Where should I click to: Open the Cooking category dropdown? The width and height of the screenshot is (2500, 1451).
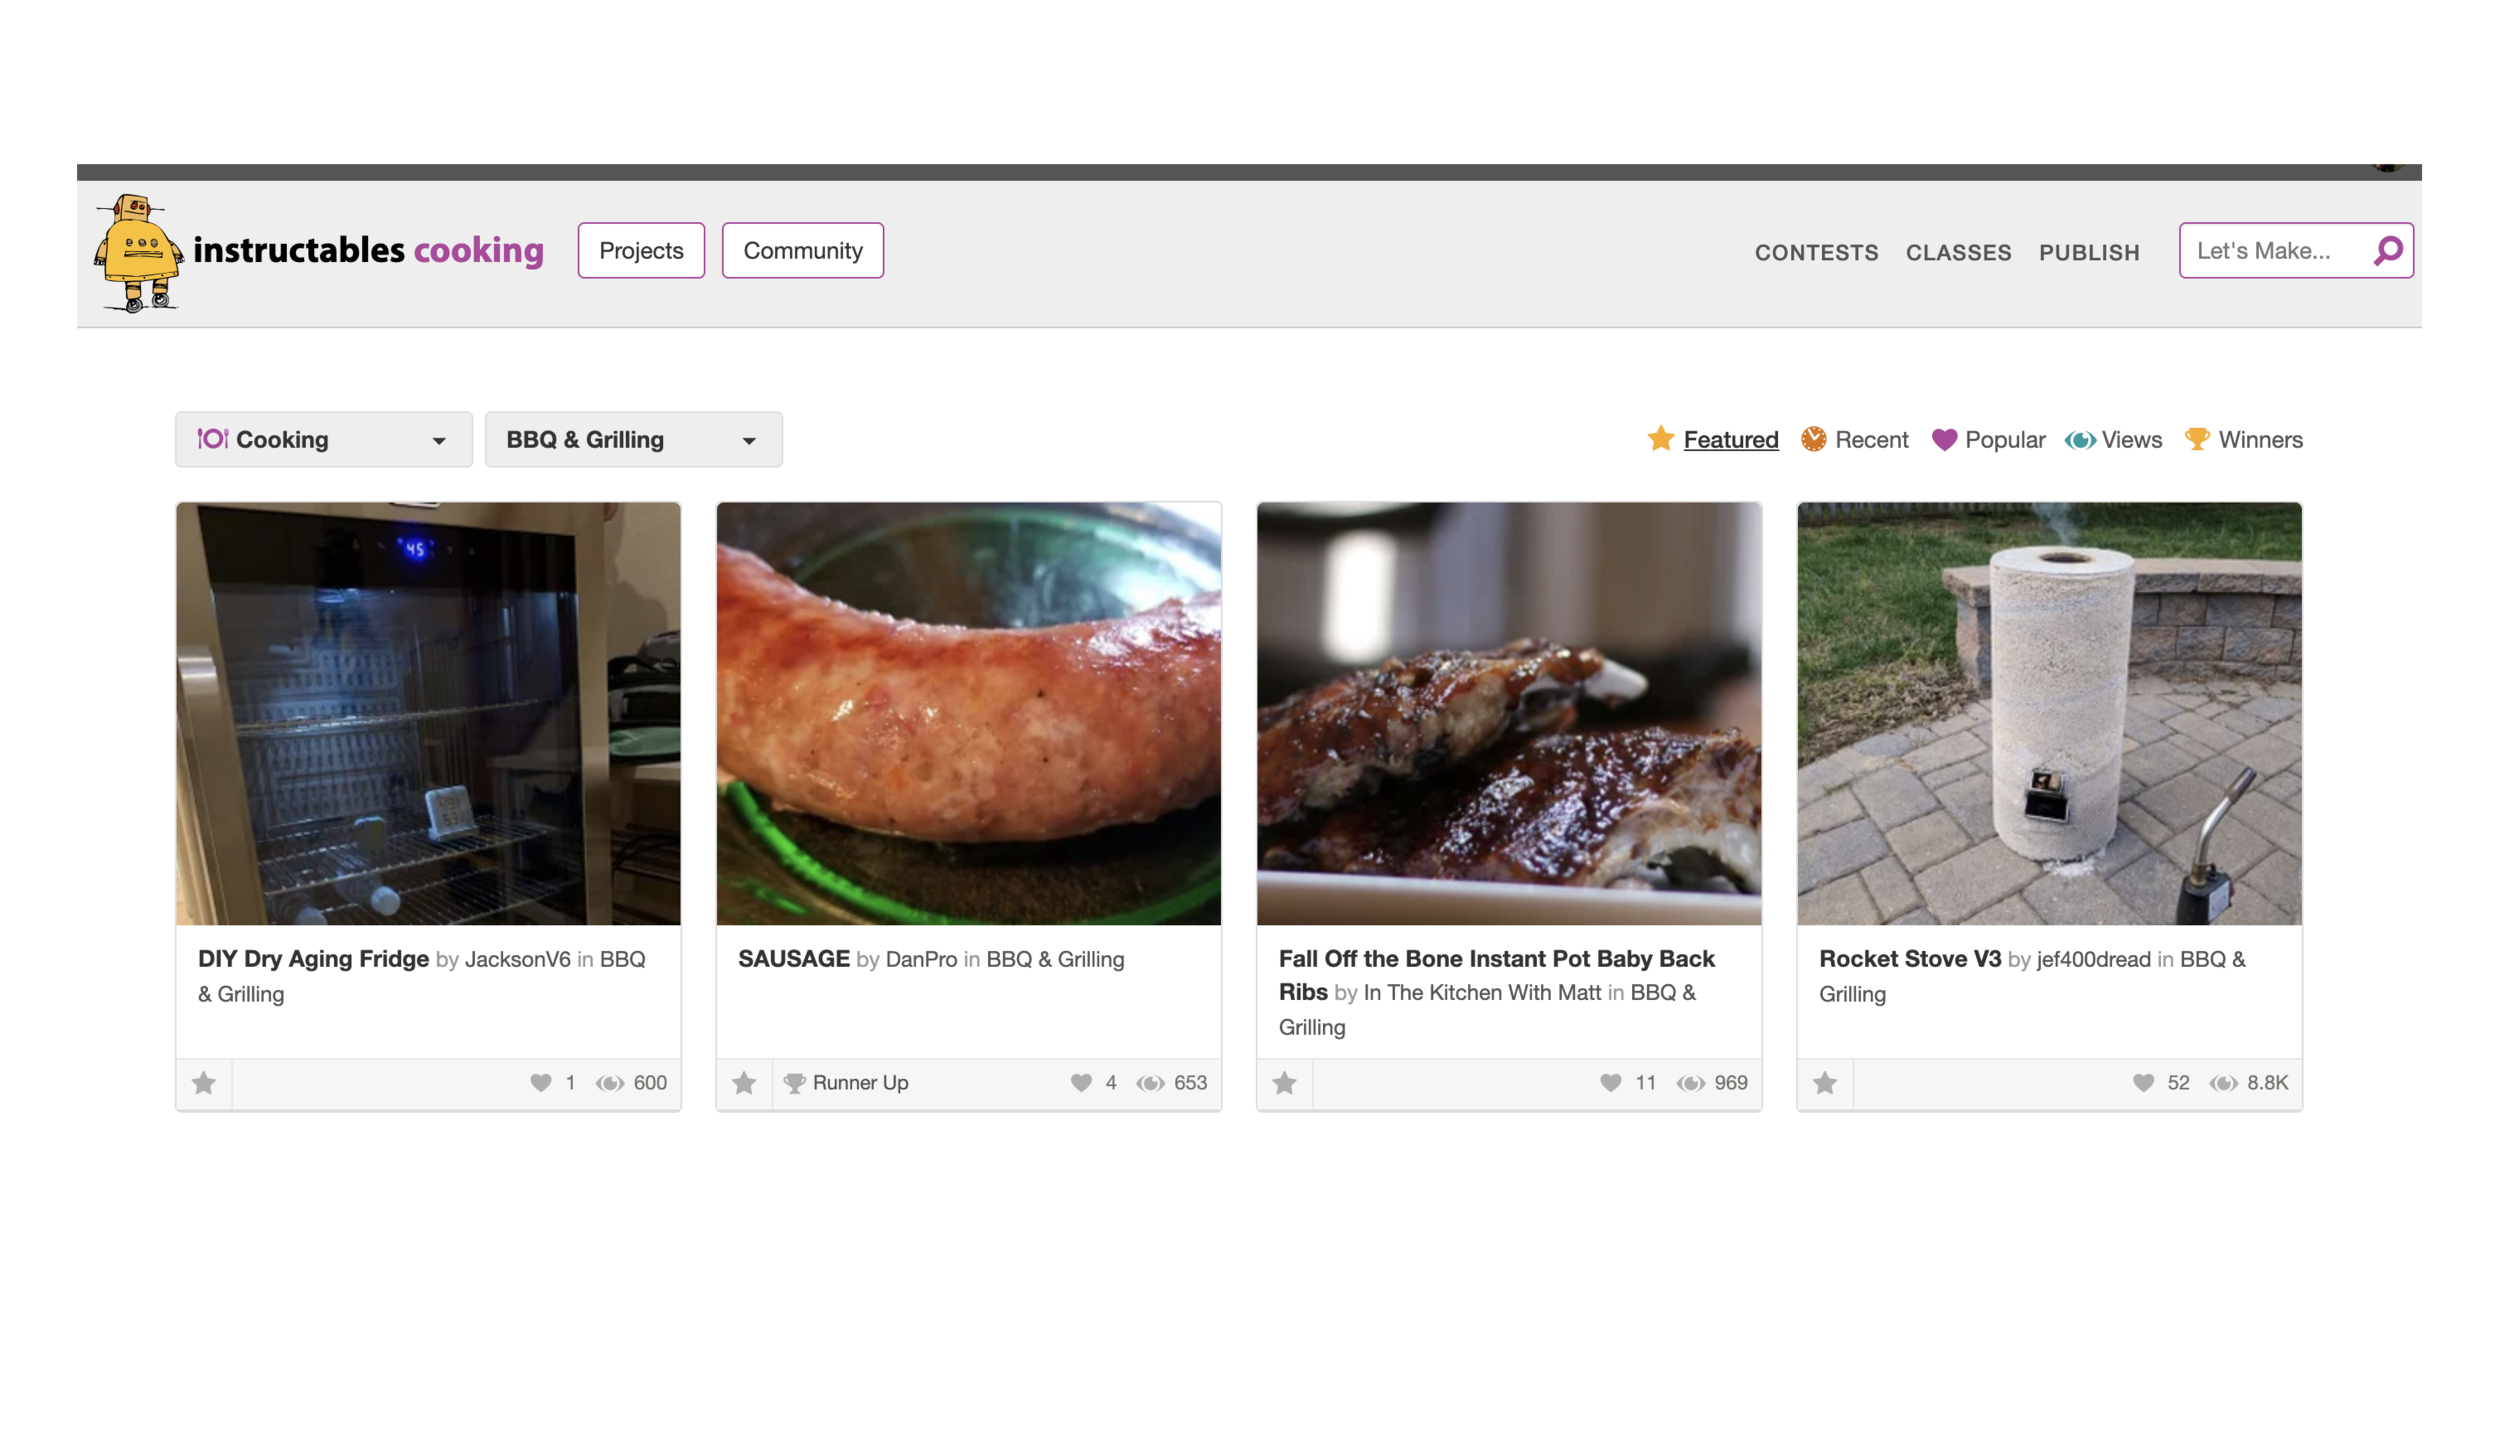coord(323,440)
